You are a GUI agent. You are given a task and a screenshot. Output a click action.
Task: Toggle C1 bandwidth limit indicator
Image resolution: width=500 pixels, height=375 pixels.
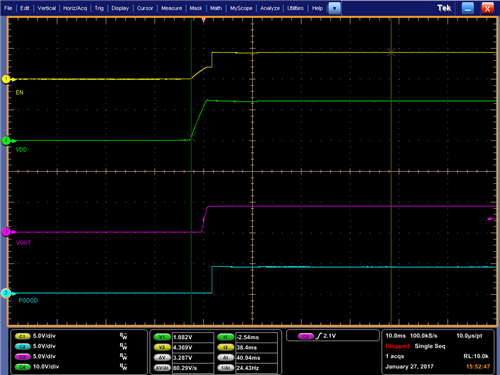pos(124,336)
